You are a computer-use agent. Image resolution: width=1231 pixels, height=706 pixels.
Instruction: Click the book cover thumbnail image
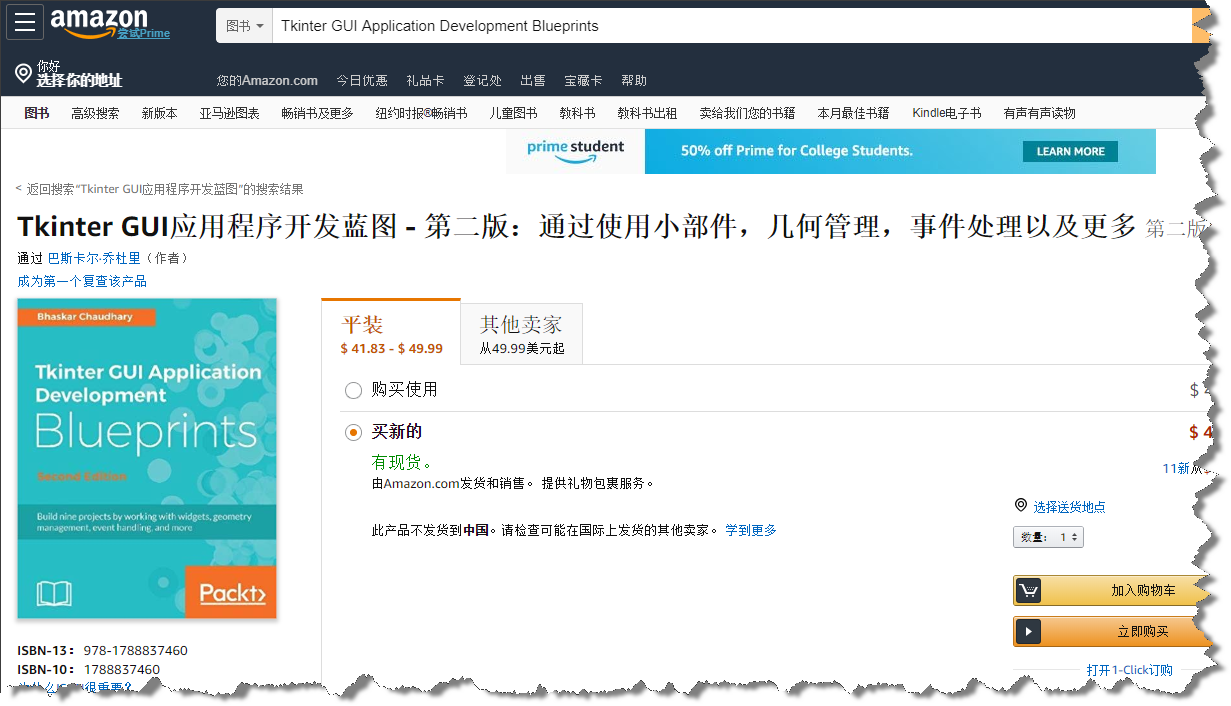146,460
